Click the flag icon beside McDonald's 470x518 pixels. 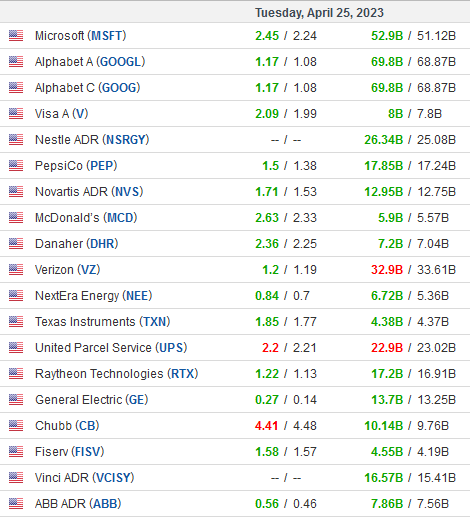coord(16,218)
